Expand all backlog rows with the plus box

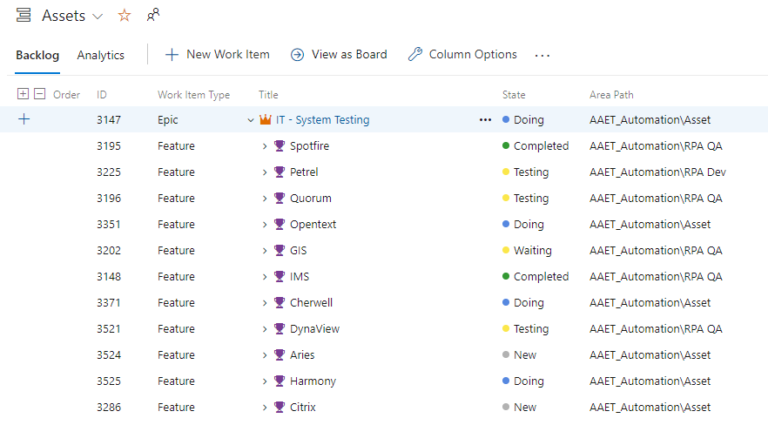click(24, 94)
